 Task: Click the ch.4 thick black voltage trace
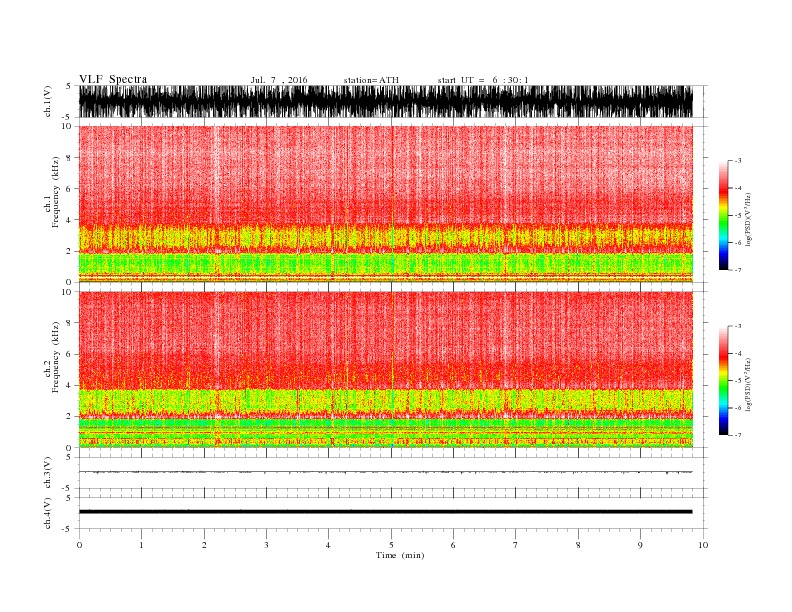385,512
